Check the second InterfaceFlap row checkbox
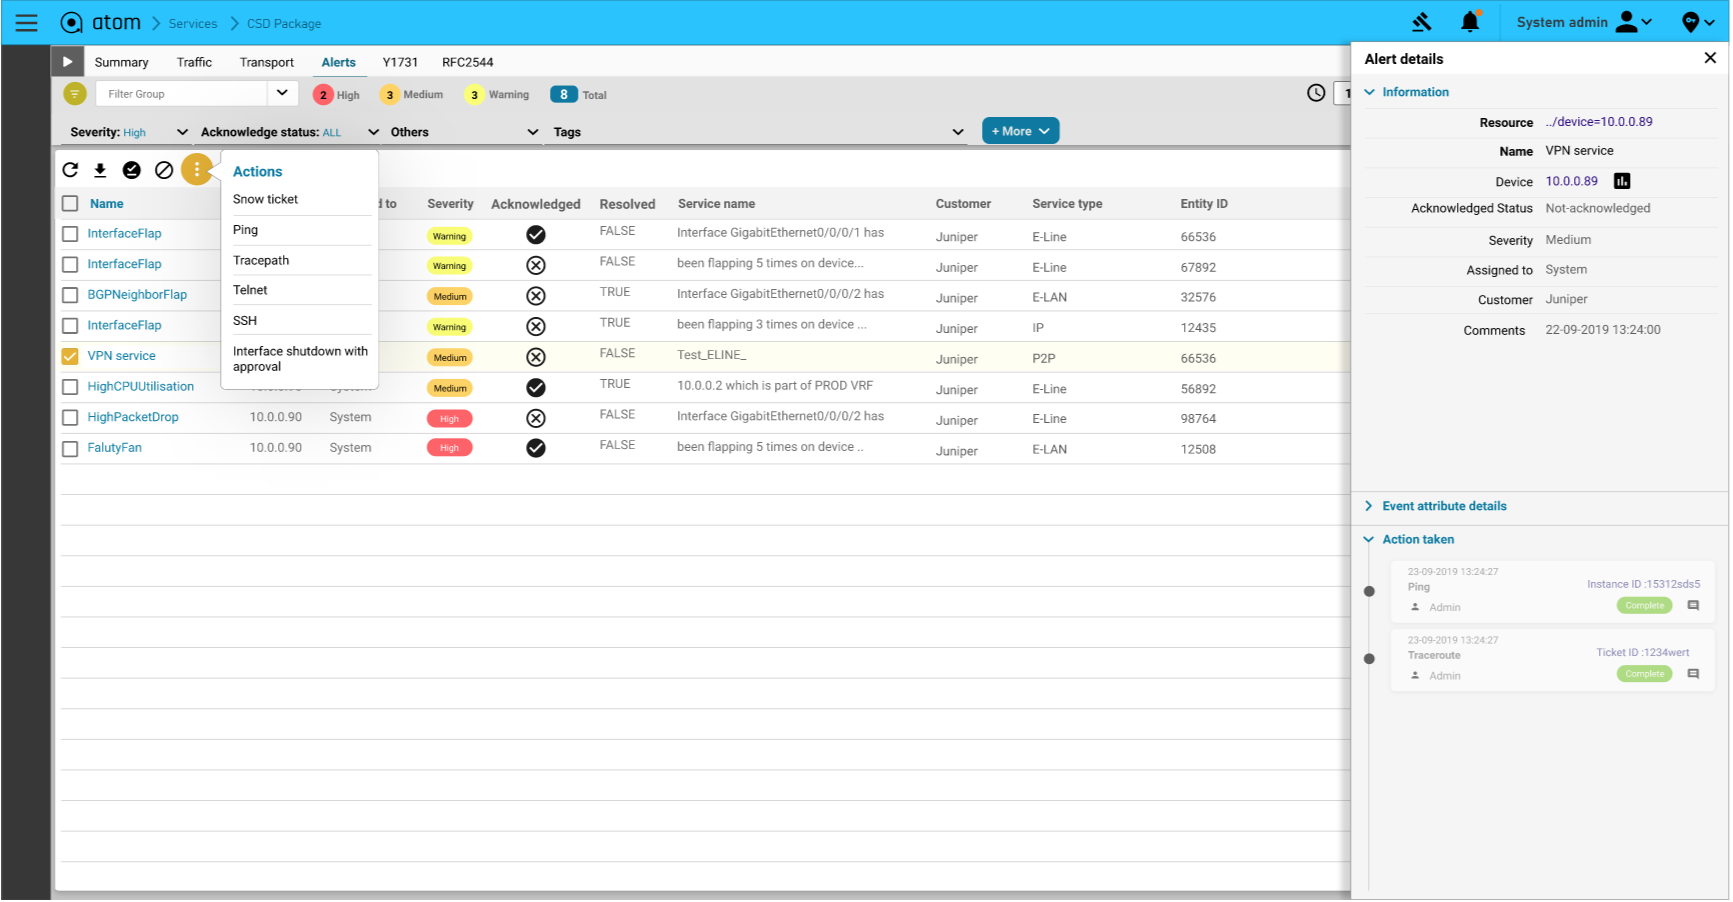The image size is (1733, 902). tap(70, 265)
